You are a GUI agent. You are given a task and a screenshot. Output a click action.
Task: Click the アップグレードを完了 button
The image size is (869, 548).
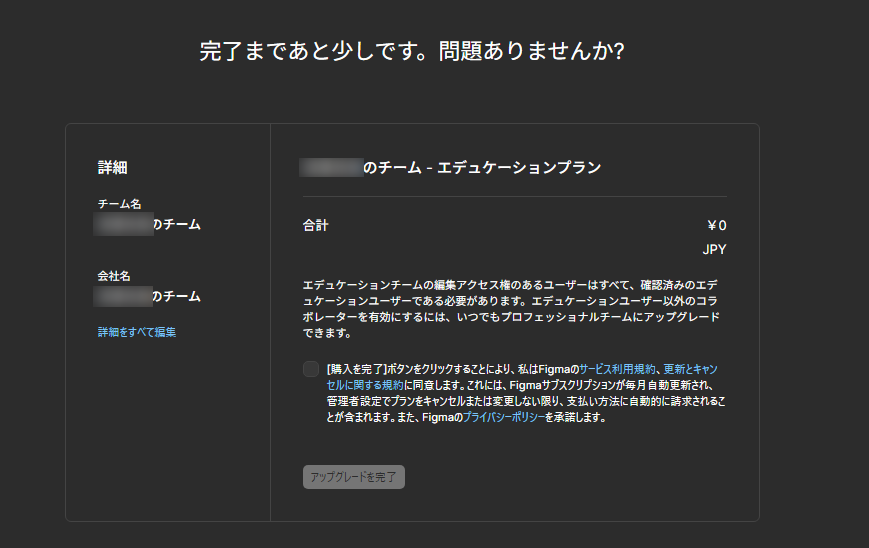pyautogui.click(x=354, y=477)
